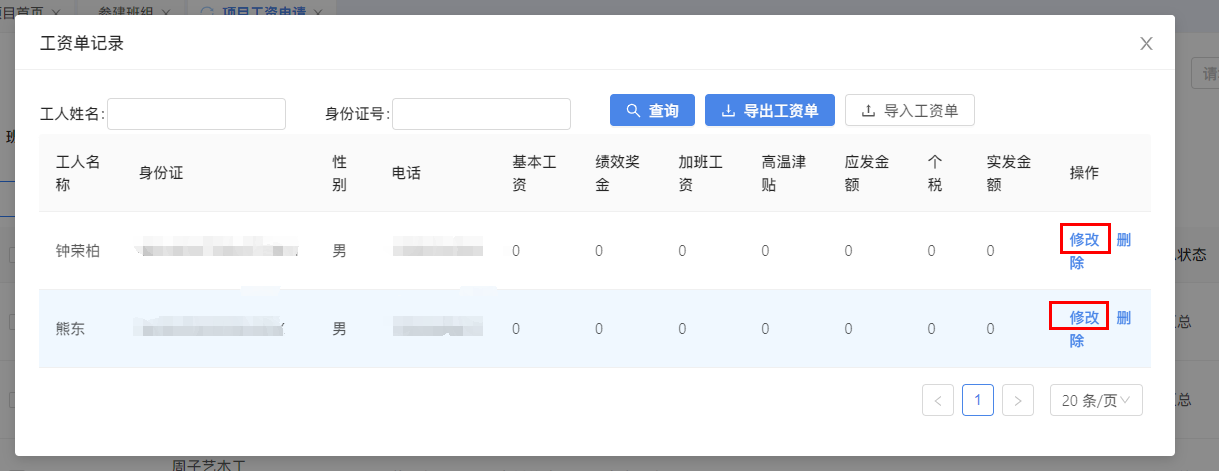The image size is (1219, 471).
Task: Click the 查询 search button
Action: [652, 111]
